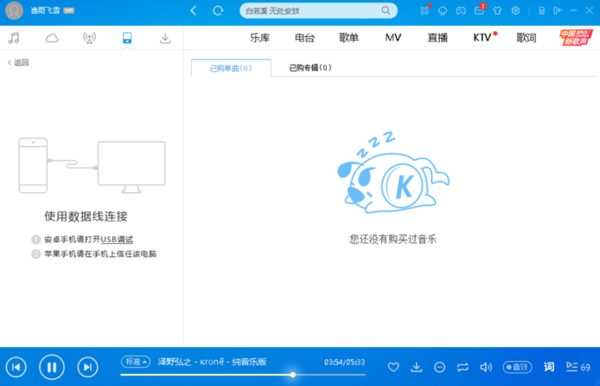Open the skin shirt icon

pos(497,11)
